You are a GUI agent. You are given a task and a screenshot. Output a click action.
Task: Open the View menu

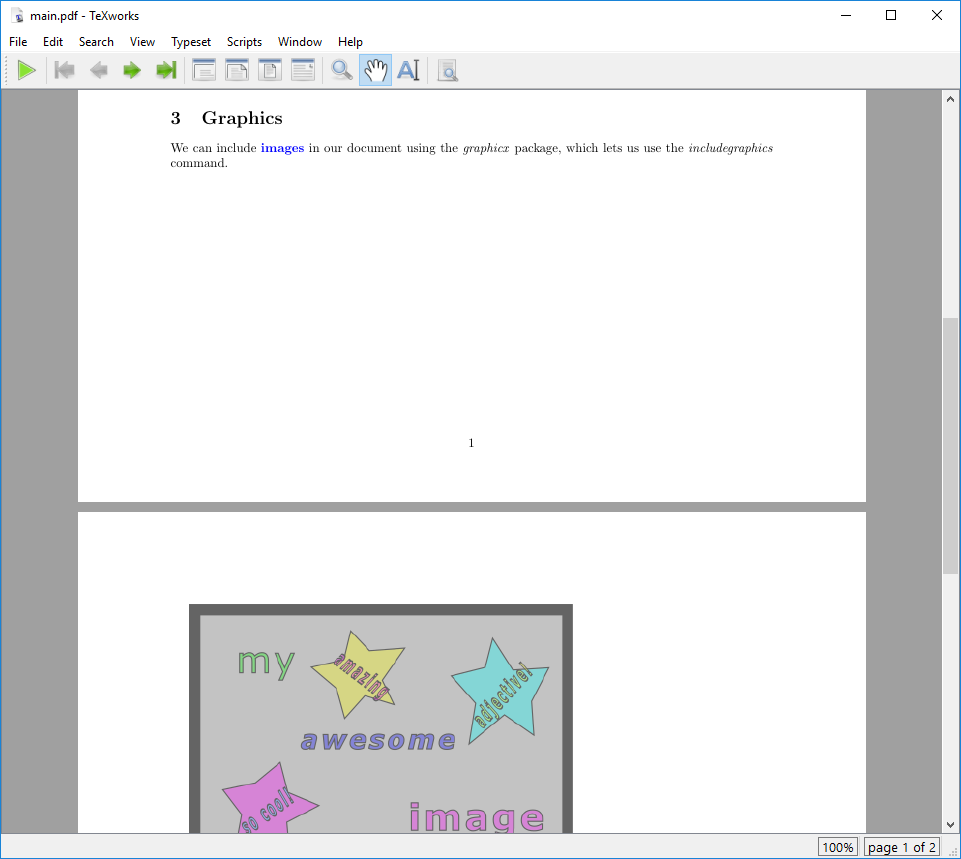tap(142, 41)
